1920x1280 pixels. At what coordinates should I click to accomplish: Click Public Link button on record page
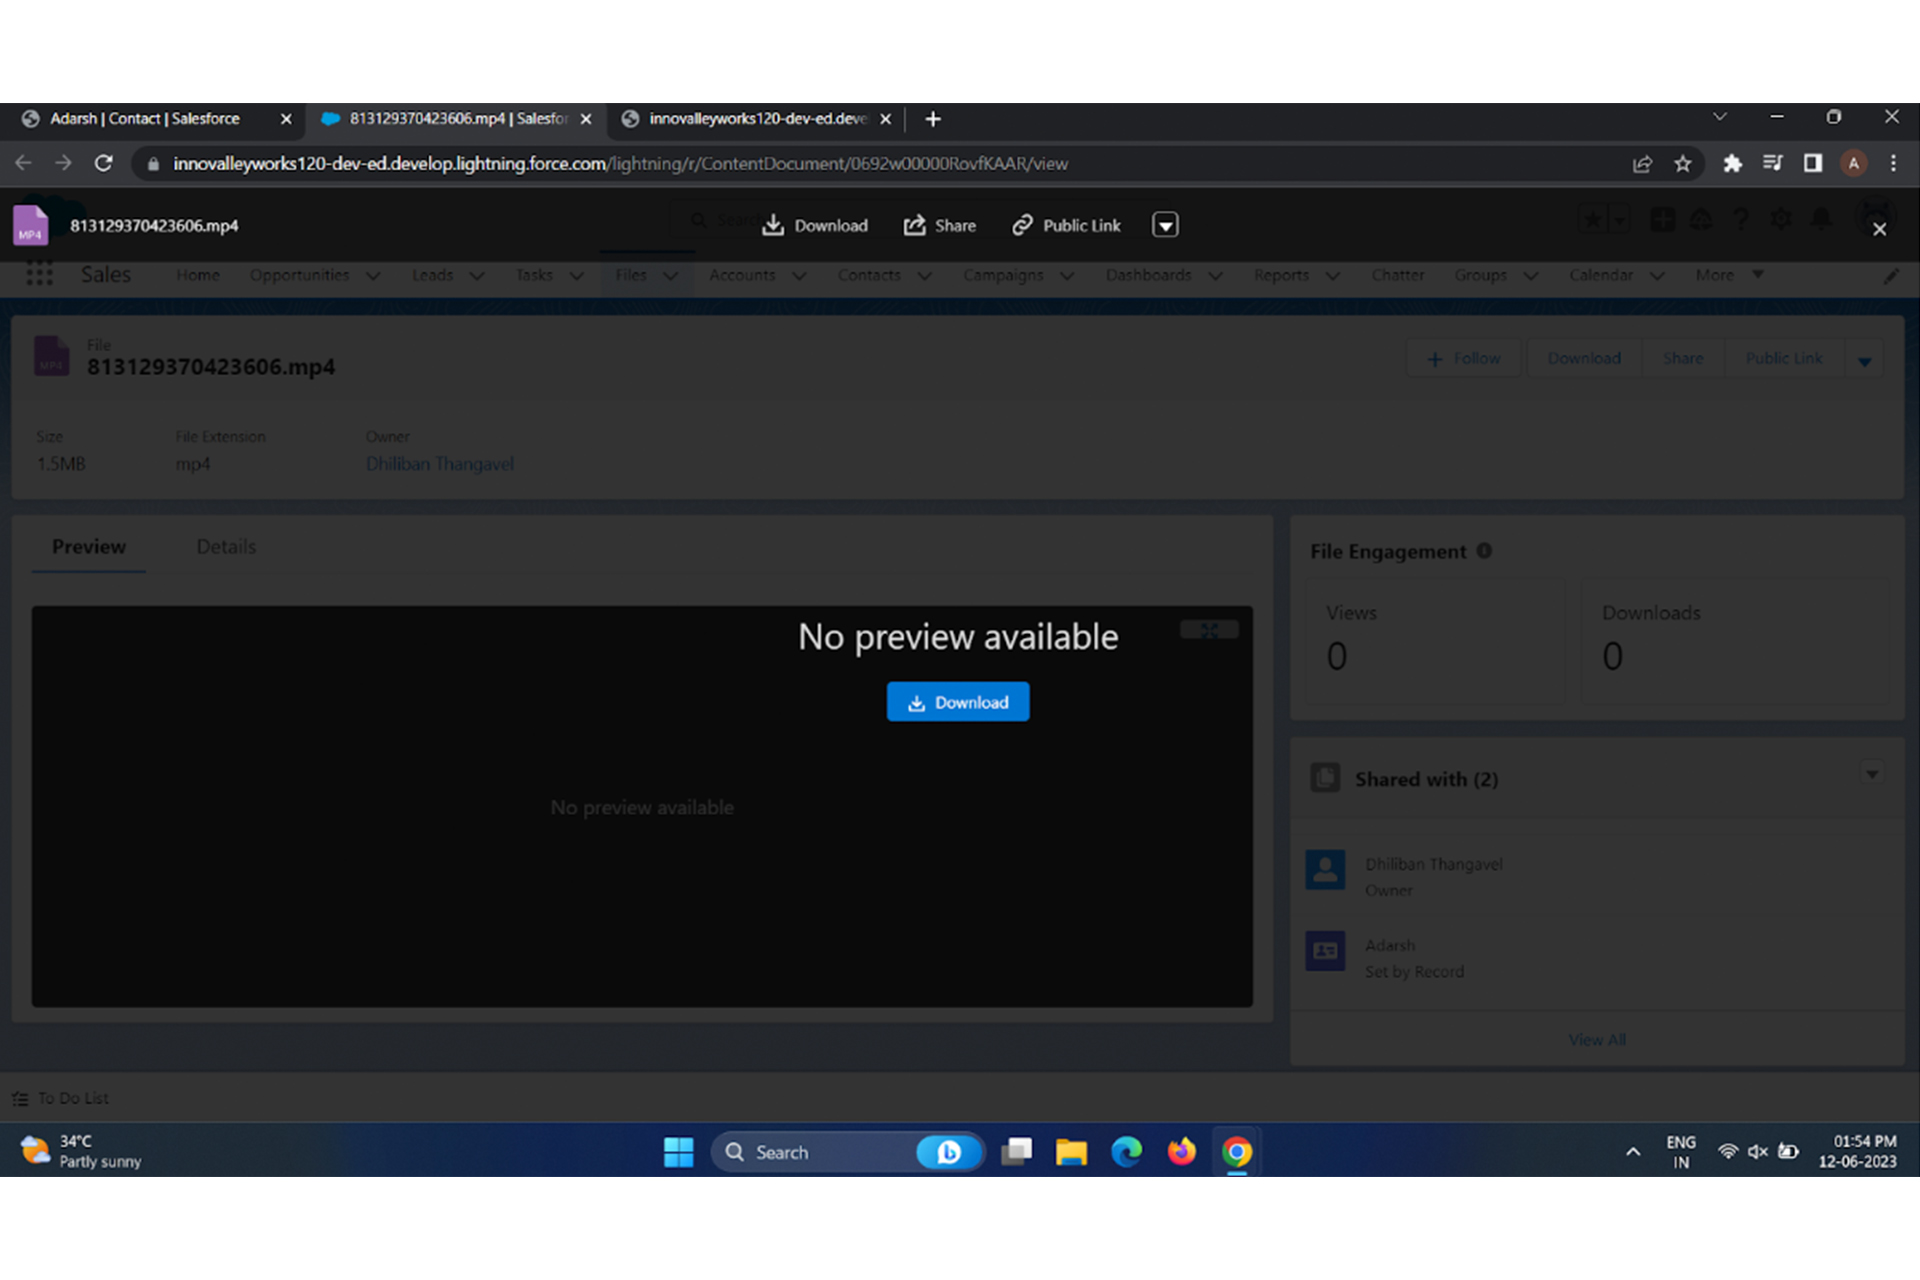[x=1784, y=358]
